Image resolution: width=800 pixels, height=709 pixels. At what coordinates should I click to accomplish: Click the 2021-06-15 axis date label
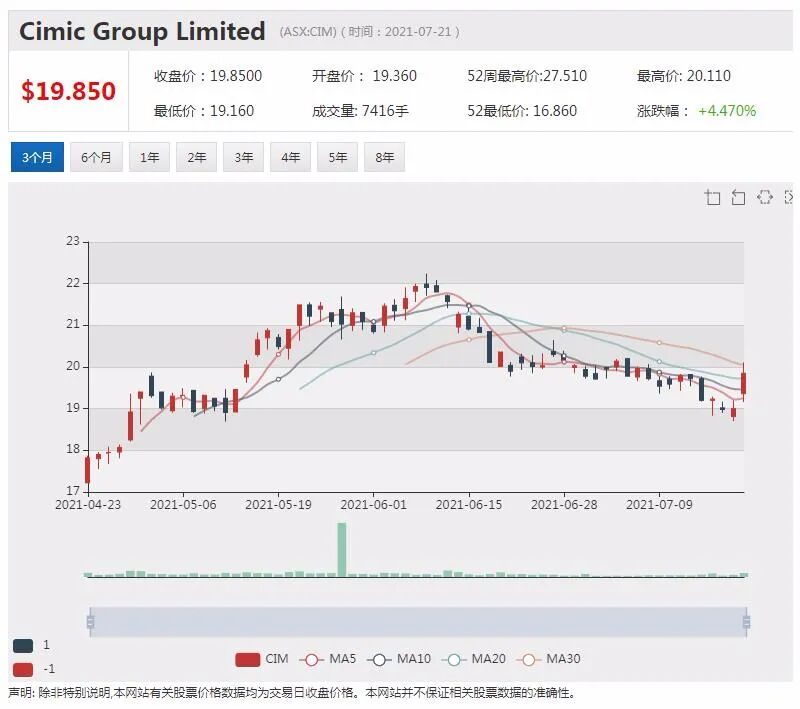click(469, 504)
